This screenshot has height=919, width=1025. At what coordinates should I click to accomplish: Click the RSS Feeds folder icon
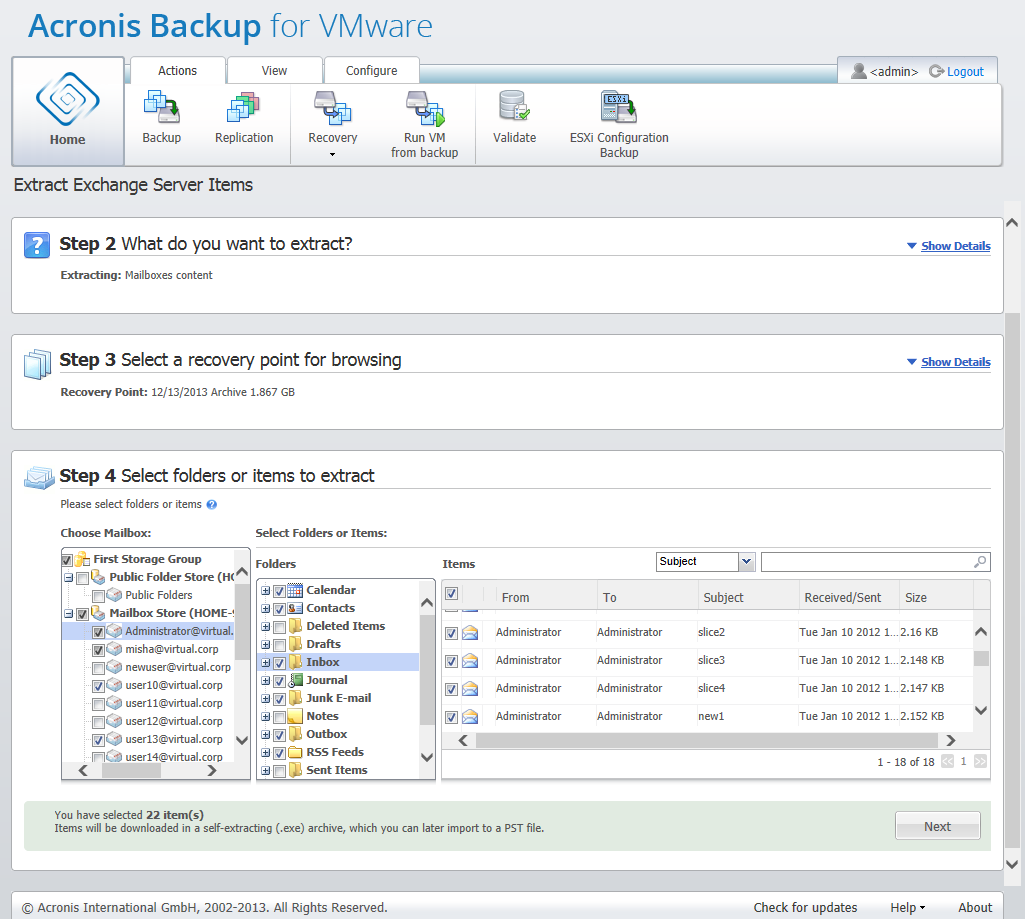click(295, 752)
